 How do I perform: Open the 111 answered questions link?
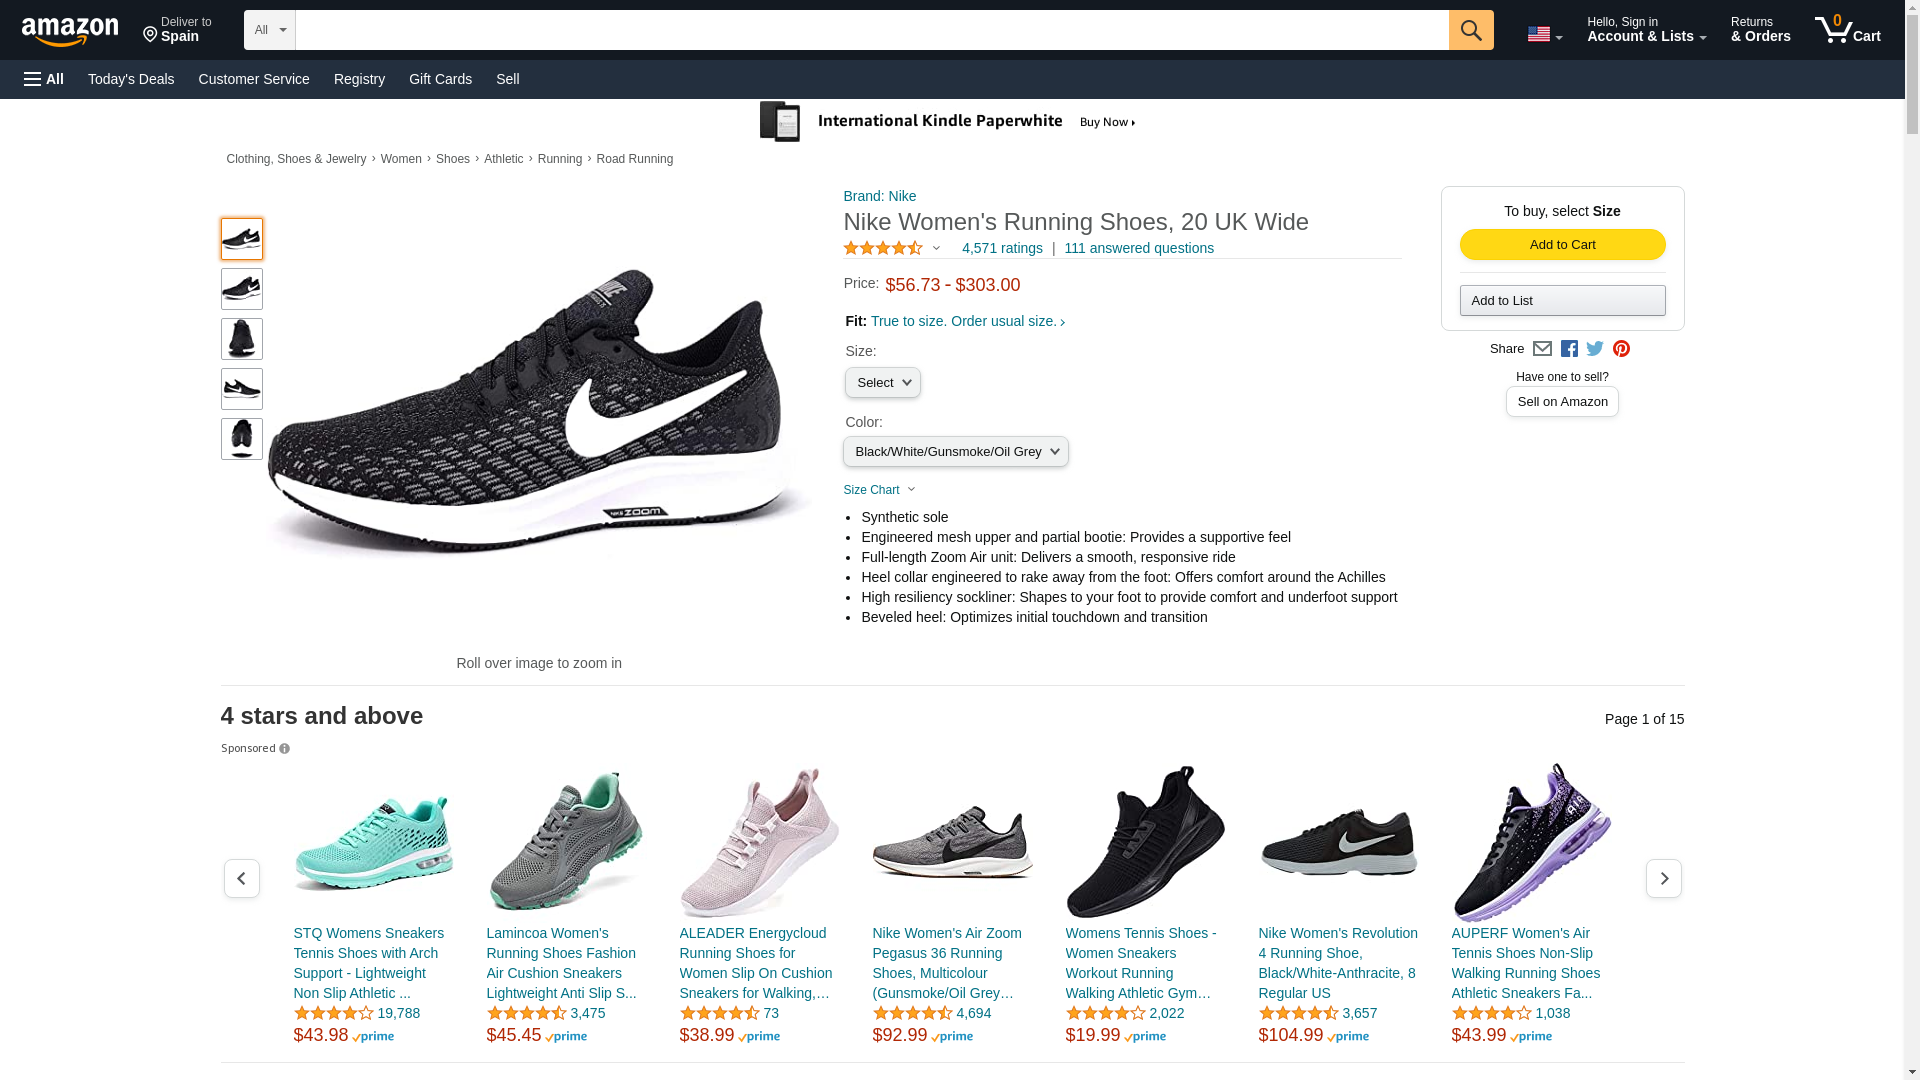tap(1138, 248)
